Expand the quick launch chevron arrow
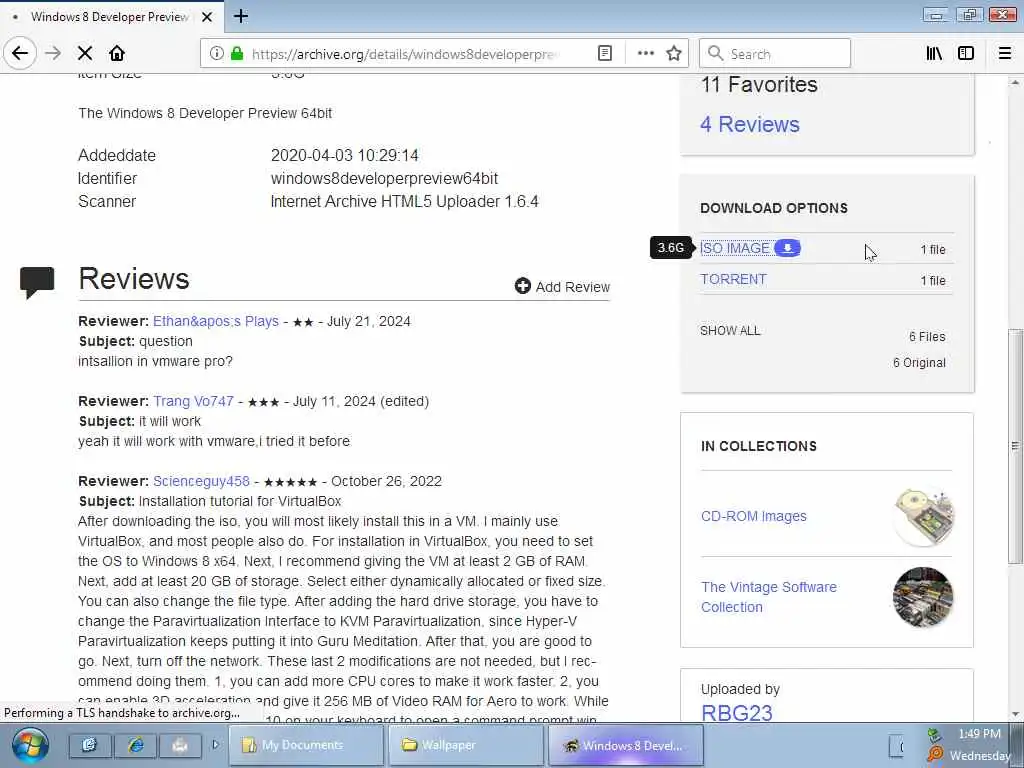This screenshot has width=1024, height=768. click(x=216, y=744)
